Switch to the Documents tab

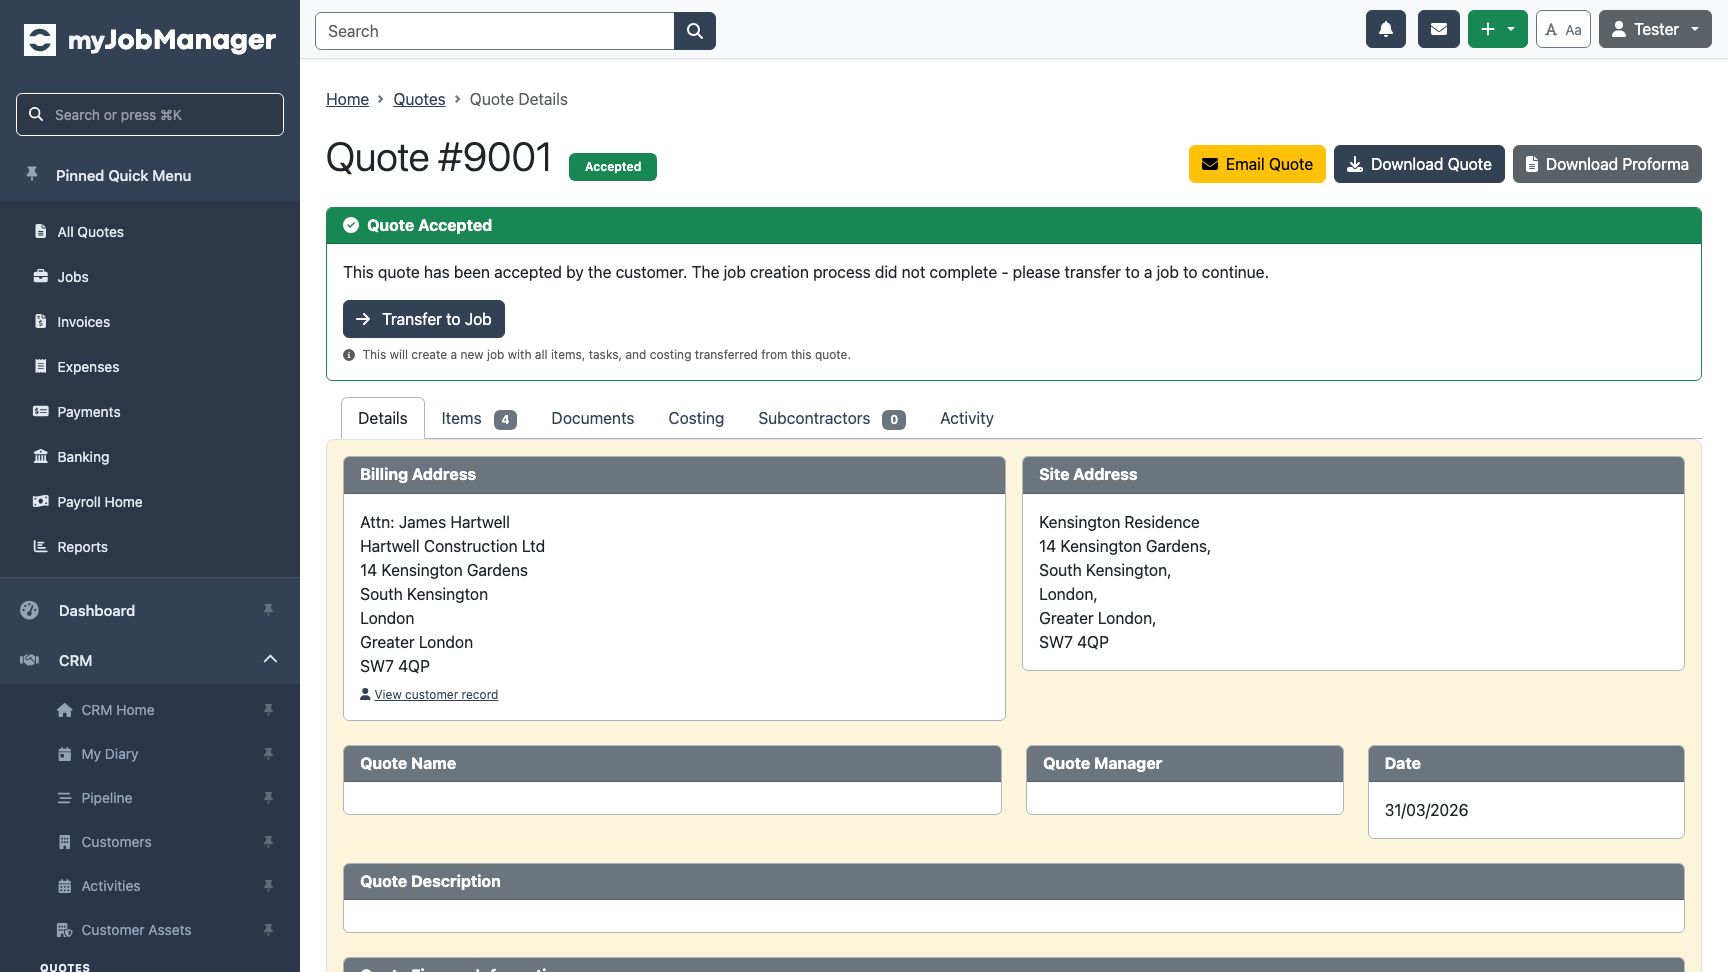pos(593,418)
